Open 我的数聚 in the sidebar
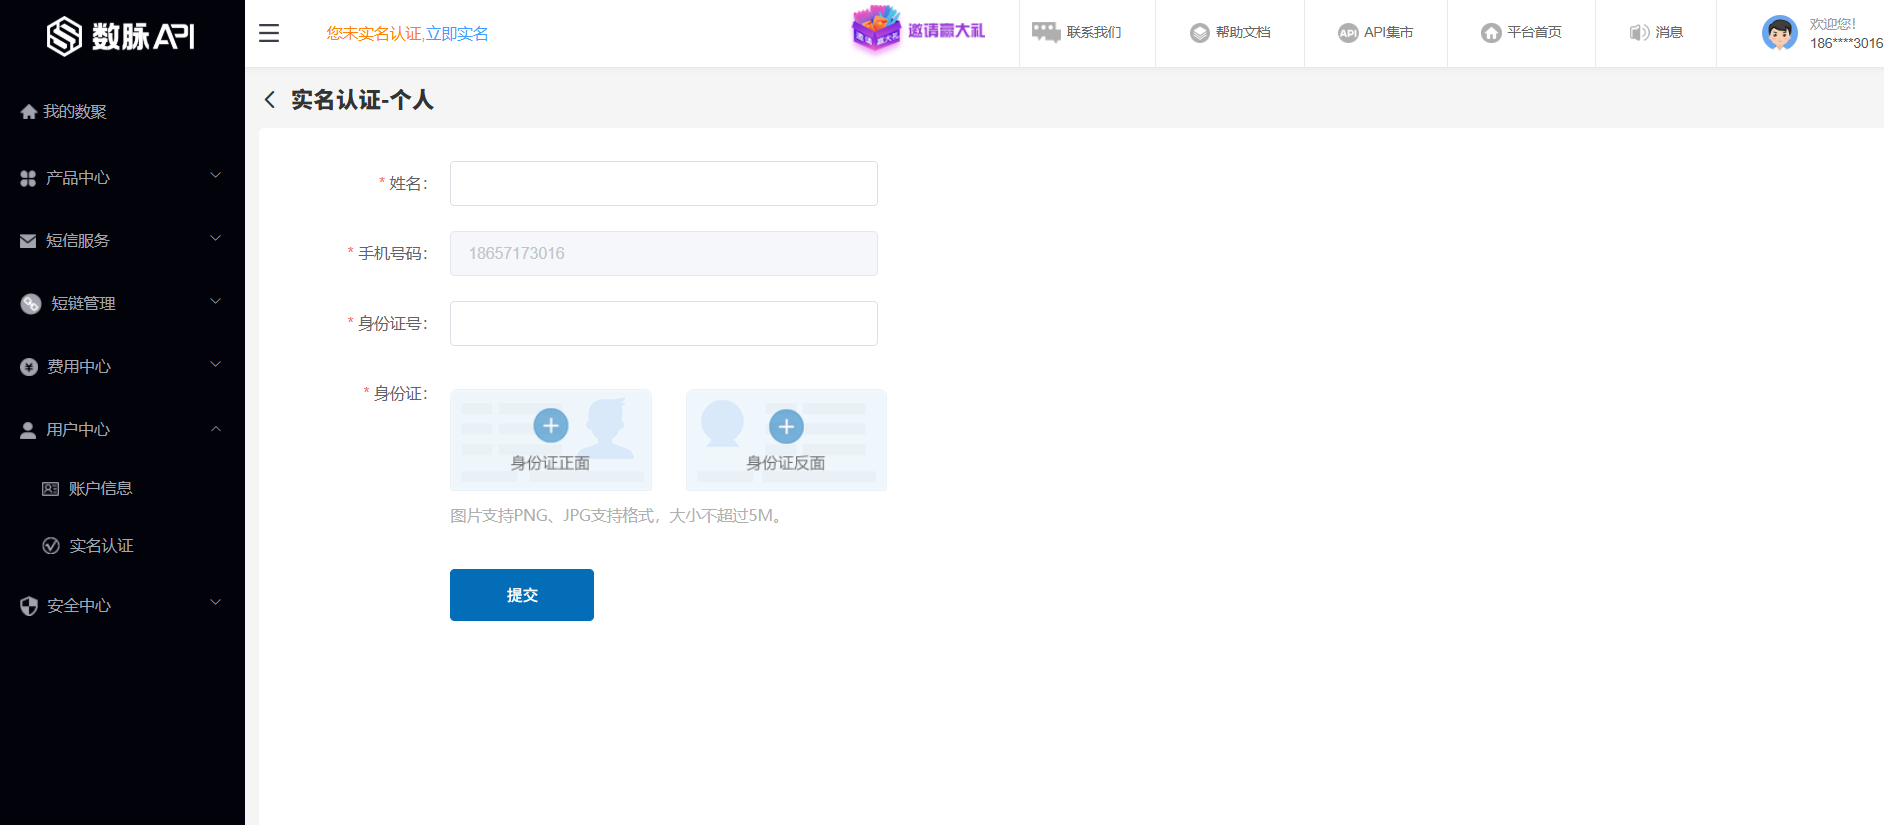Image resolution: width=1884 pixels, height=825 pixels. pyautogui.click(x=75, y=112)
